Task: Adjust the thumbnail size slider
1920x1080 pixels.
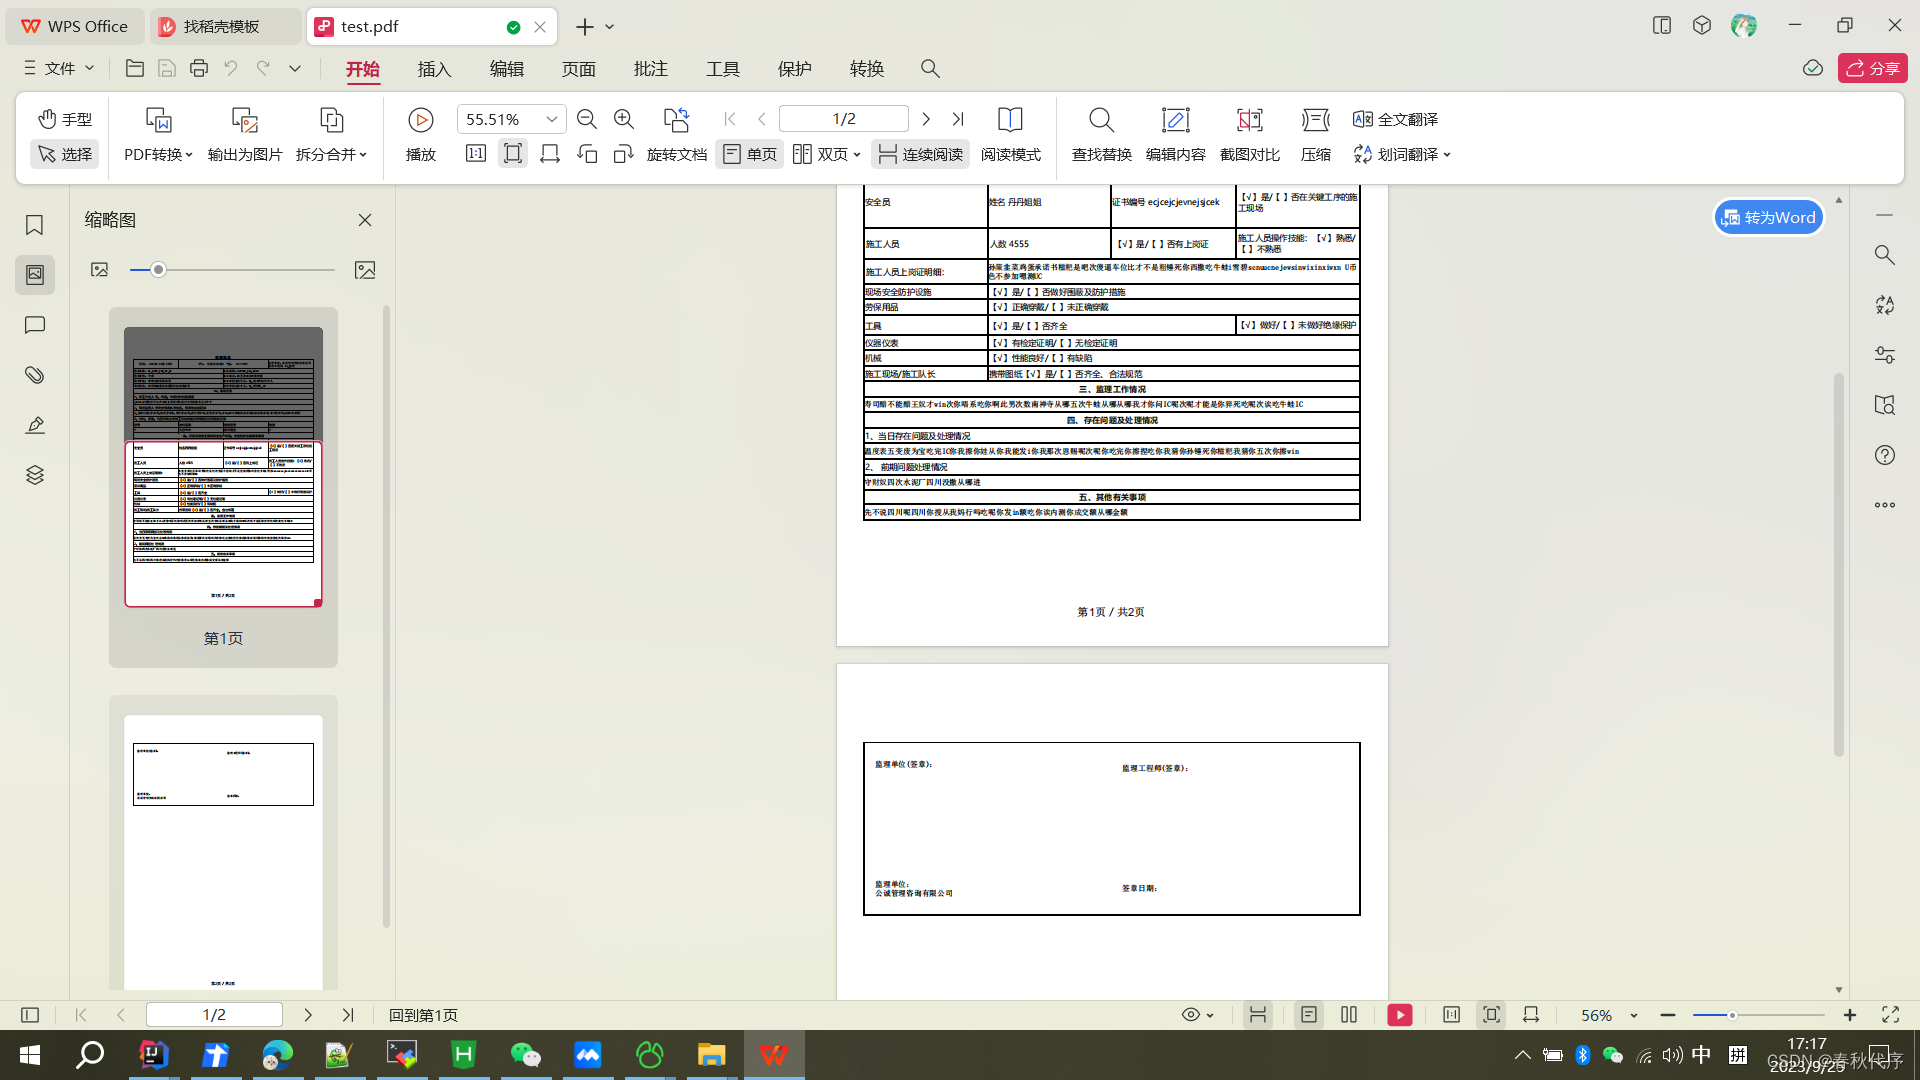Action: click(x=158, y=270)
